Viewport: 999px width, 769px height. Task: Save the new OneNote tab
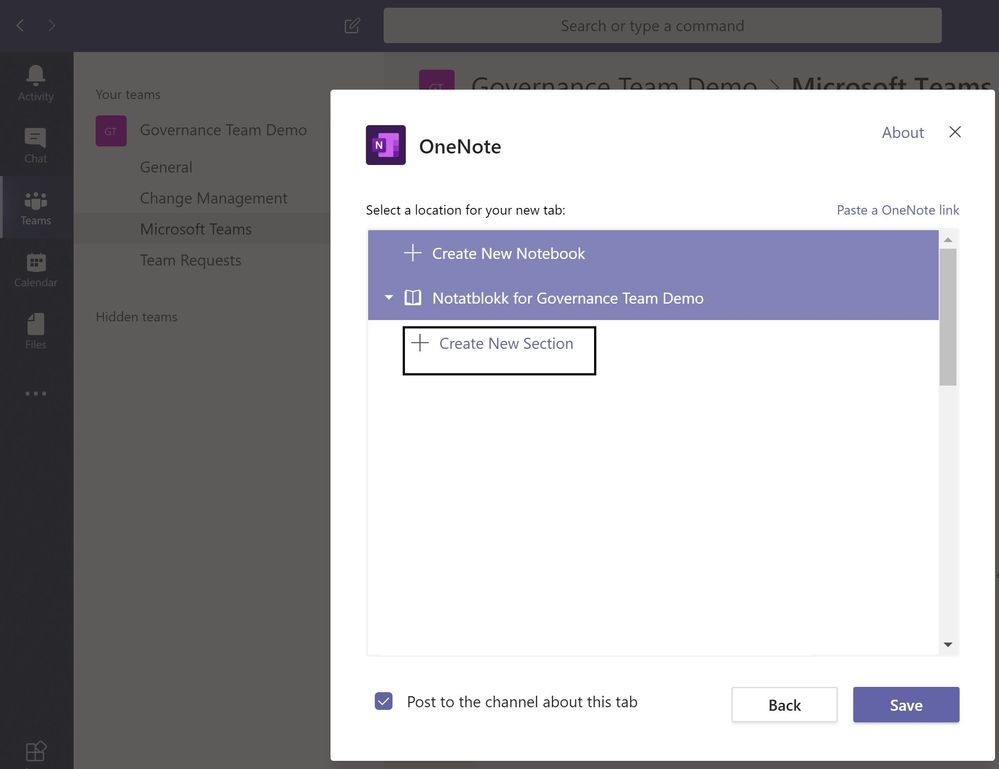tap(906, 705)
